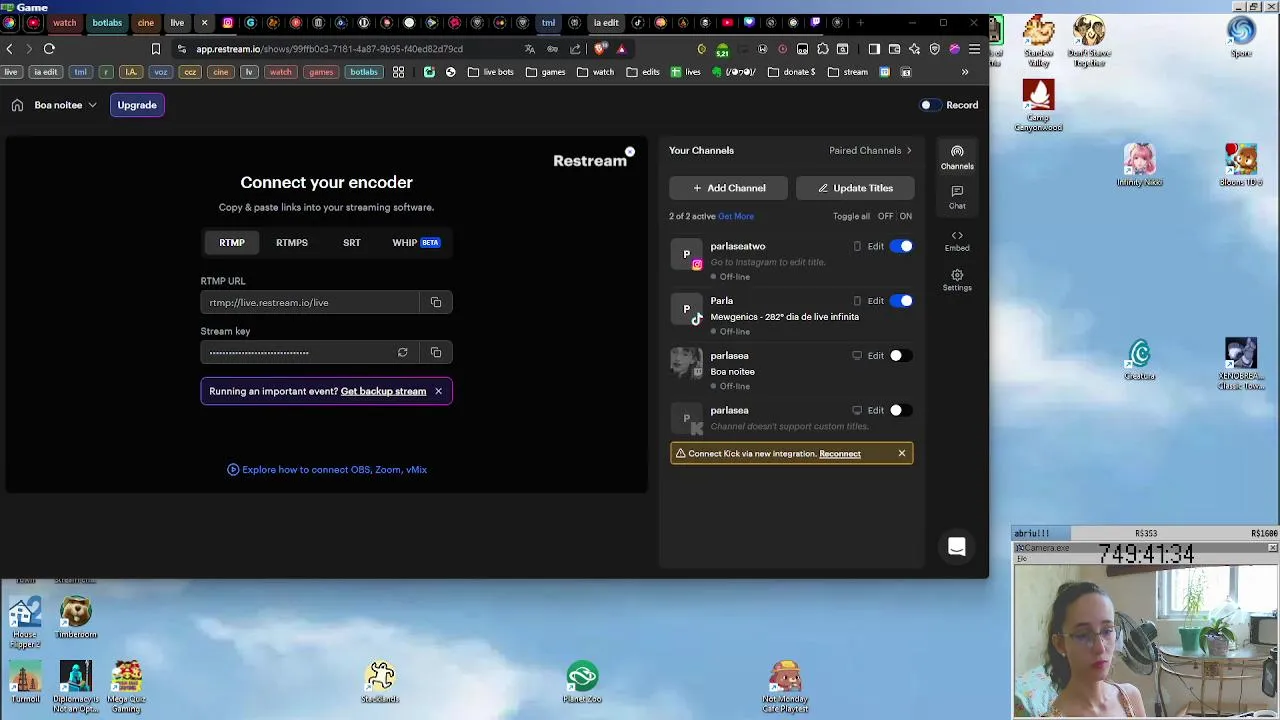Disable the parlaseatwo Instagram channel toggle
Image resolution: width=1280 pixels, height=720 pixels.
(902, 246)
